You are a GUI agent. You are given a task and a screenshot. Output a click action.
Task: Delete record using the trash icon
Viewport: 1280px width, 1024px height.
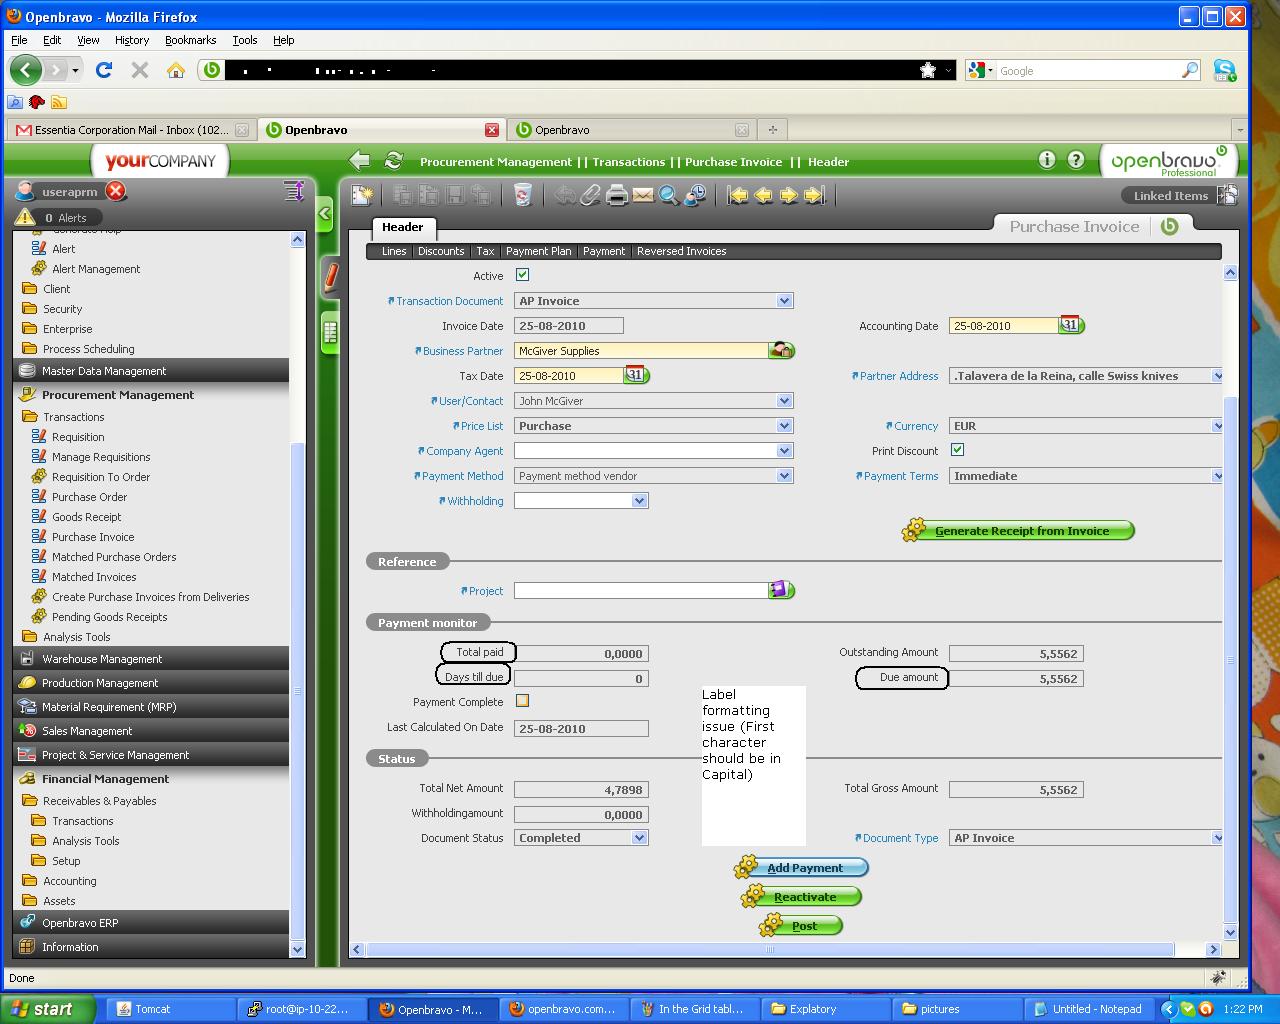tap(523, 195)
